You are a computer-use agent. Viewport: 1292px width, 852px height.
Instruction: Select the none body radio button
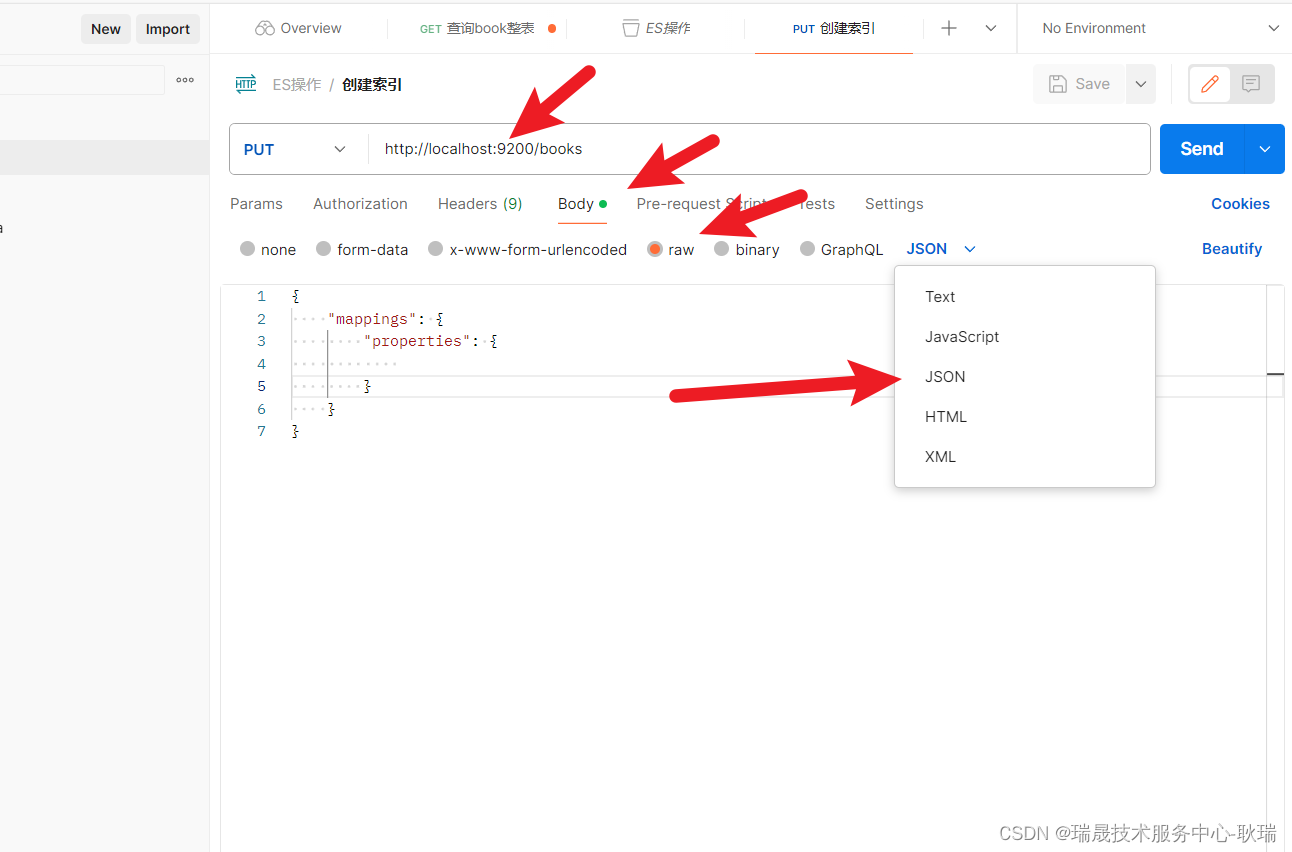247,249
